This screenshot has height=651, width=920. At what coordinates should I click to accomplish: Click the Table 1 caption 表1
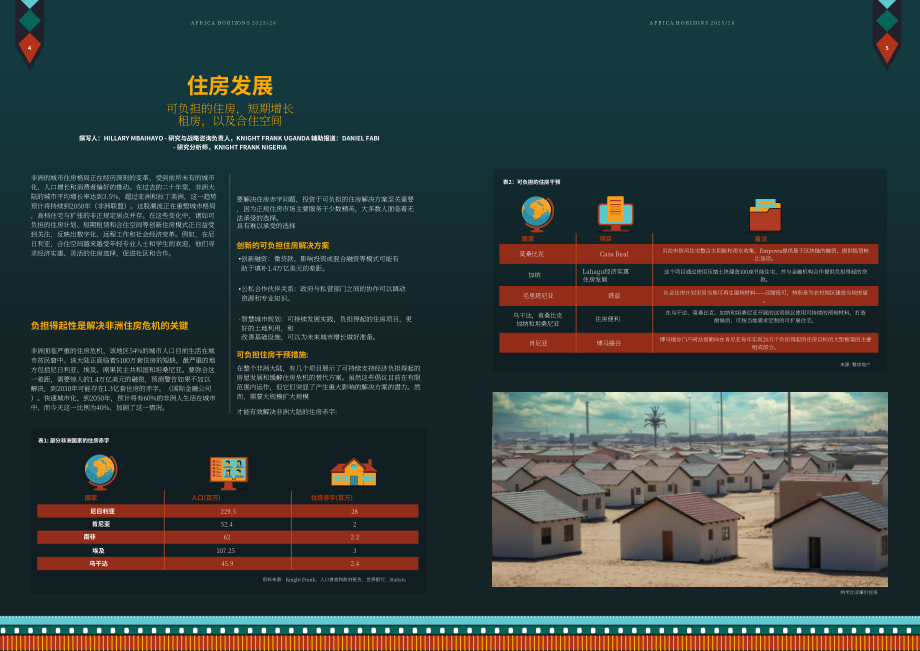click(73, 440)
